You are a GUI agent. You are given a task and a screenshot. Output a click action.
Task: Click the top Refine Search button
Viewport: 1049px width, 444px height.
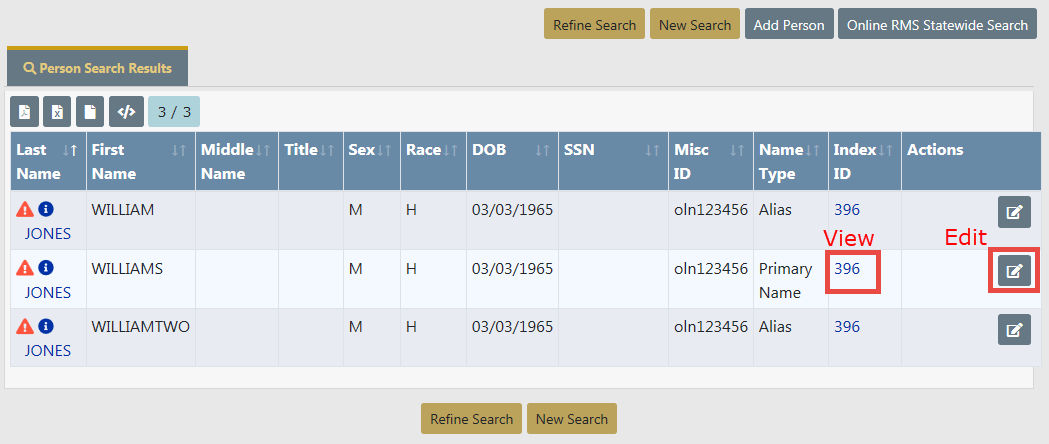594,25
